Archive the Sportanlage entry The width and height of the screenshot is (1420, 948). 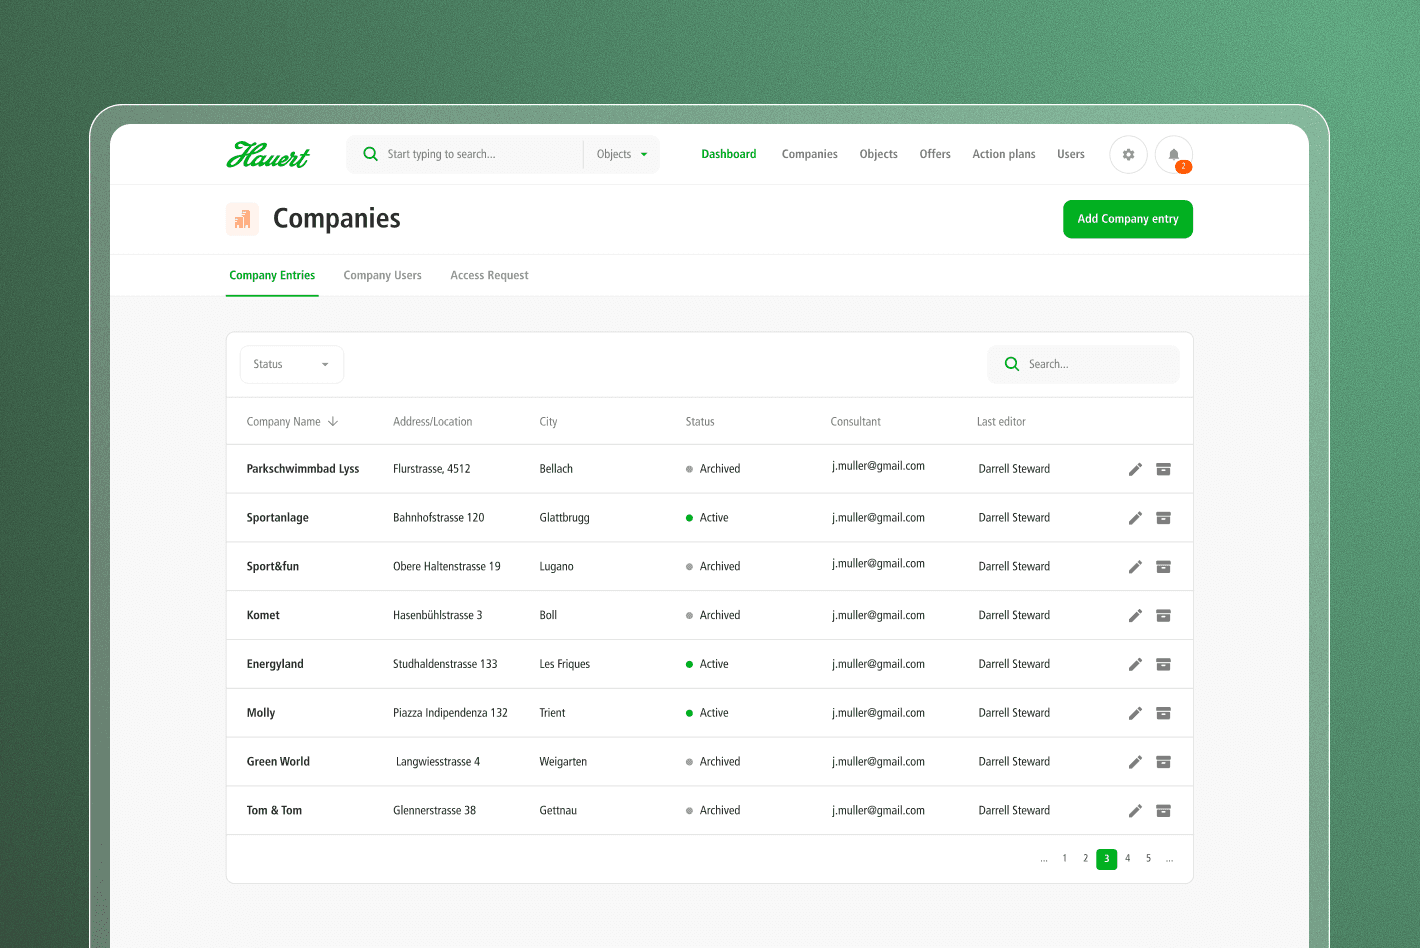(1163, 518)
